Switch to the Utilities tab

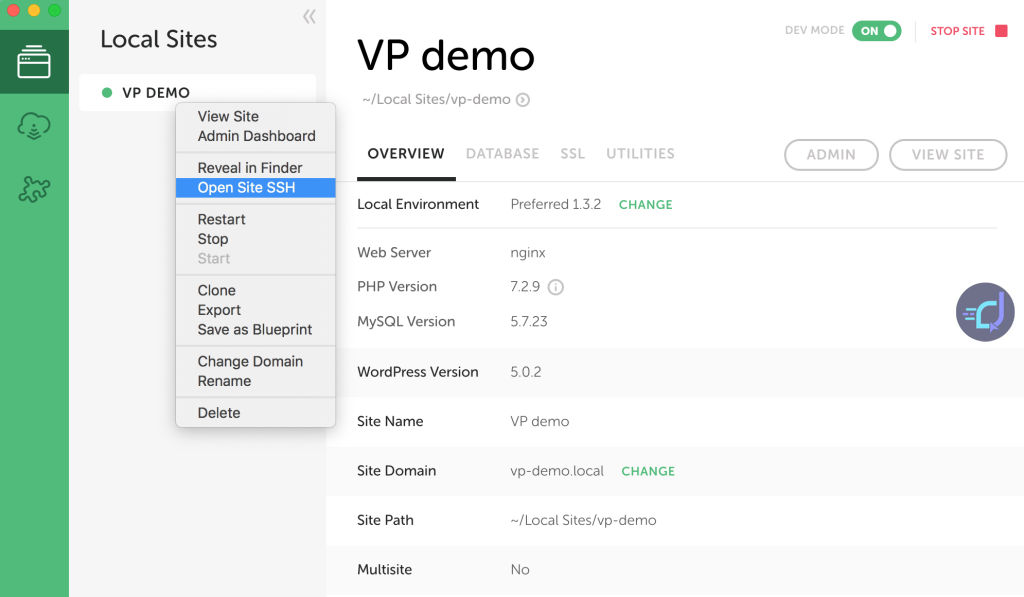click(640, 153)
